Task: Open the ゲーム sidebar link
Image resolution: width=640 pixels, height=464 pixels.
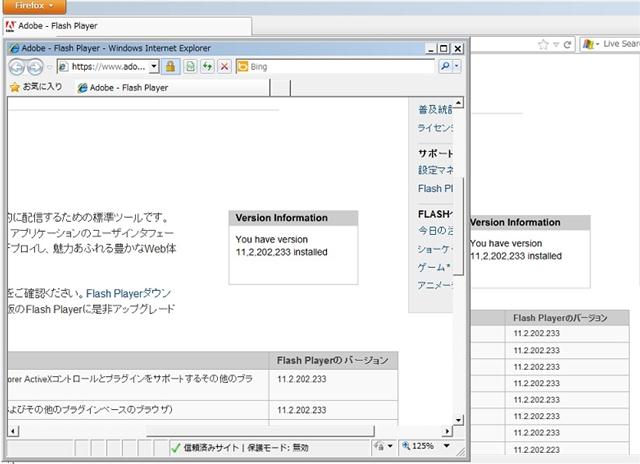Action: pos(434,267)
